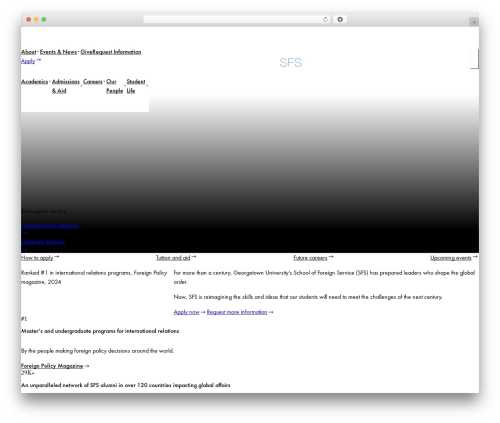Open the About link

(x=29, y=52)
